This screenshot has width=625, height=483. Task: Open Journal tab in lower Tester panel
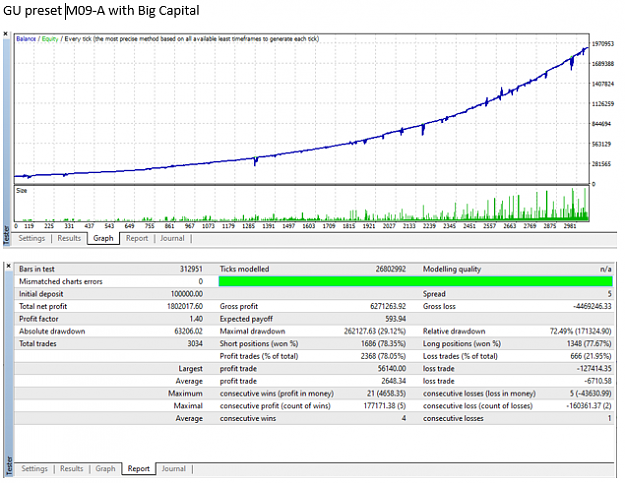click(173, 469)
